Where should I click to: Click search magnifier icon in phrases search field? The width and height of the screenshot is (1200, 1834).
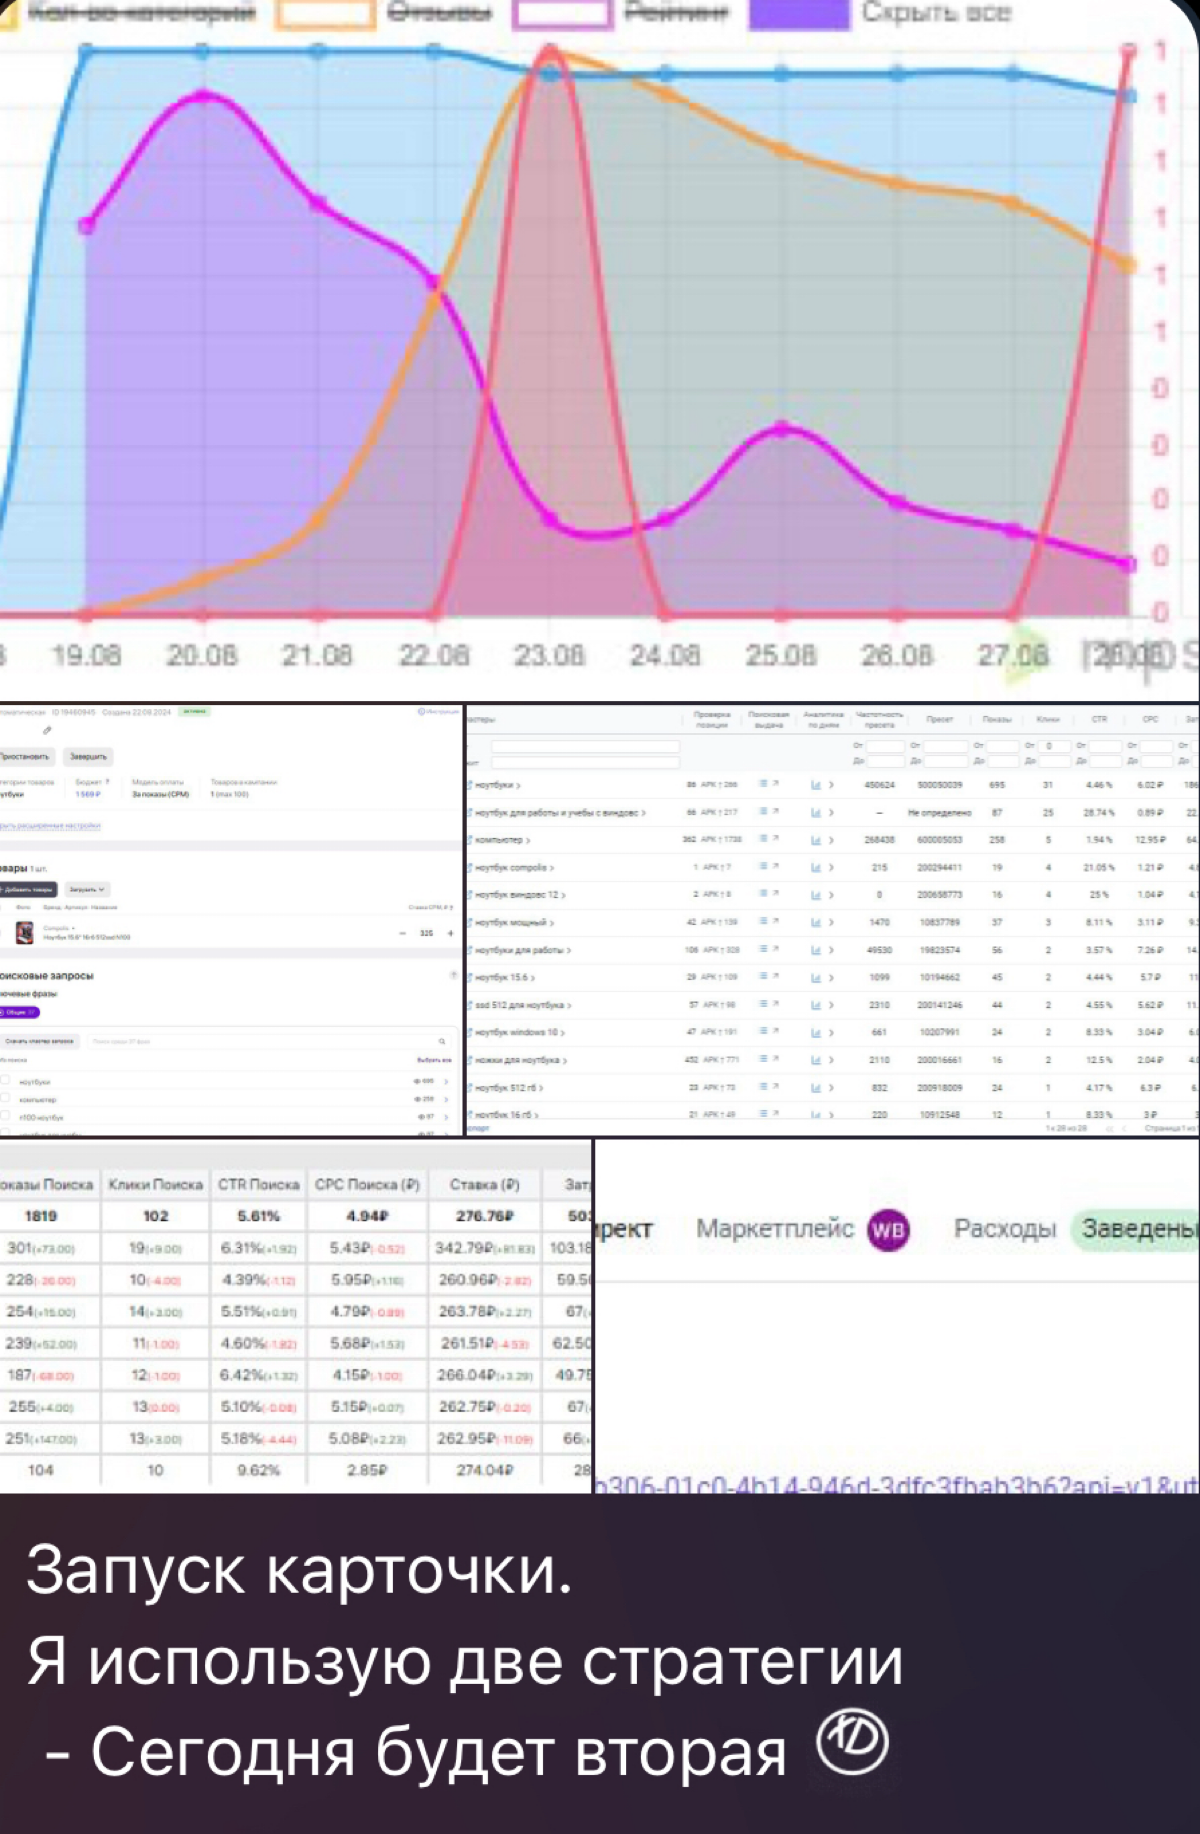442,1041
